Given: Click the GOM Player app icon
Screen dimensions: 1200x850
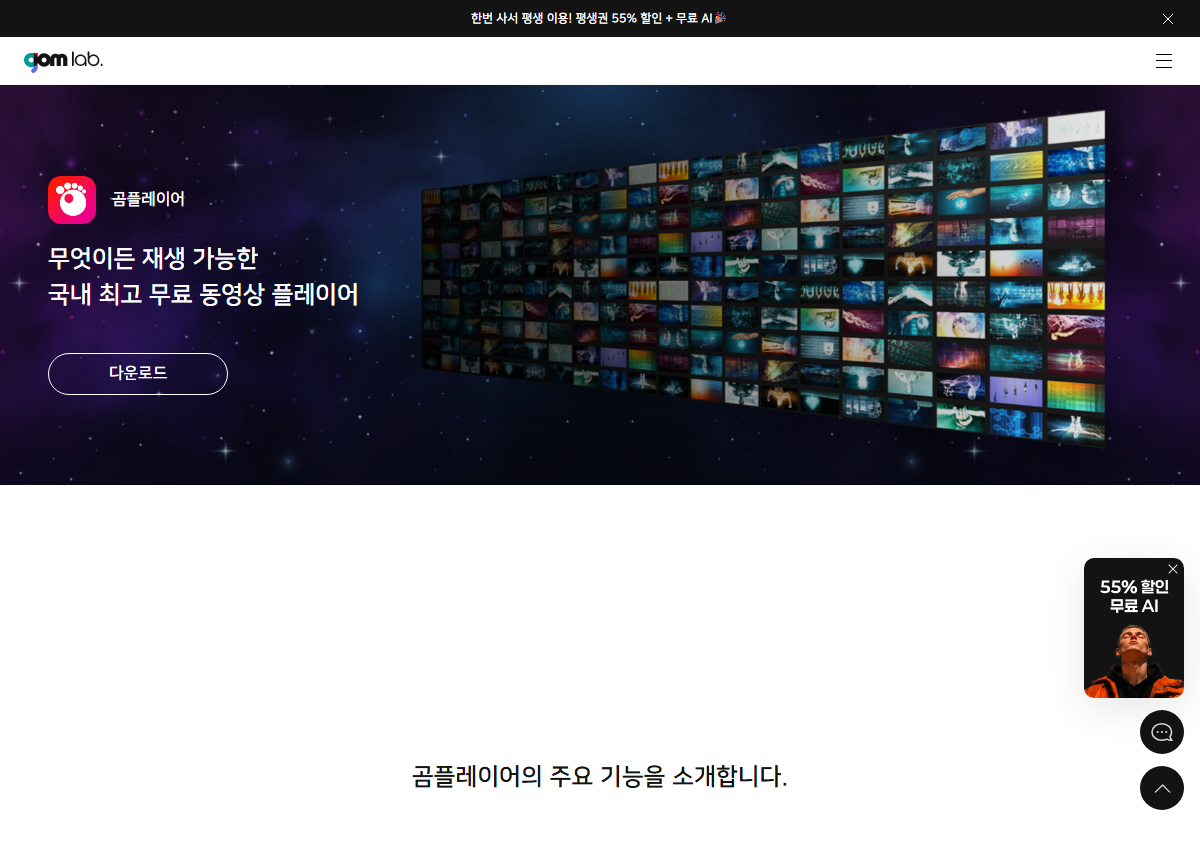Looking at the screenshot, I should point(72,200).
